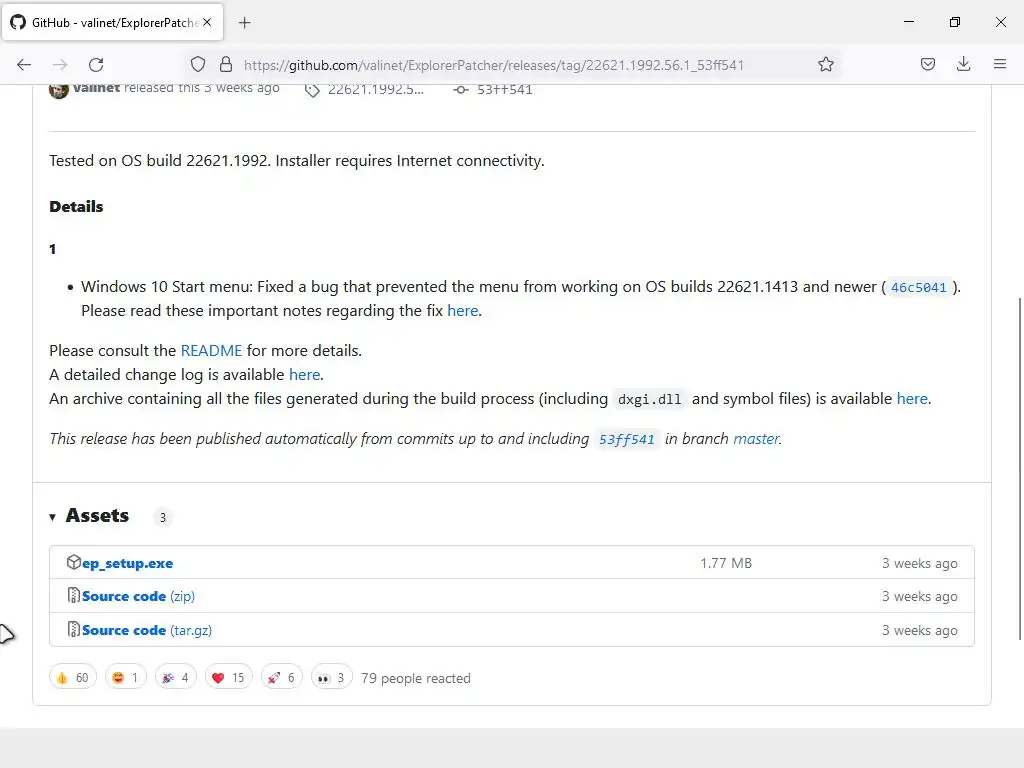
Task: Open commit 46c5041 link
Action: (x=918, y=287)
